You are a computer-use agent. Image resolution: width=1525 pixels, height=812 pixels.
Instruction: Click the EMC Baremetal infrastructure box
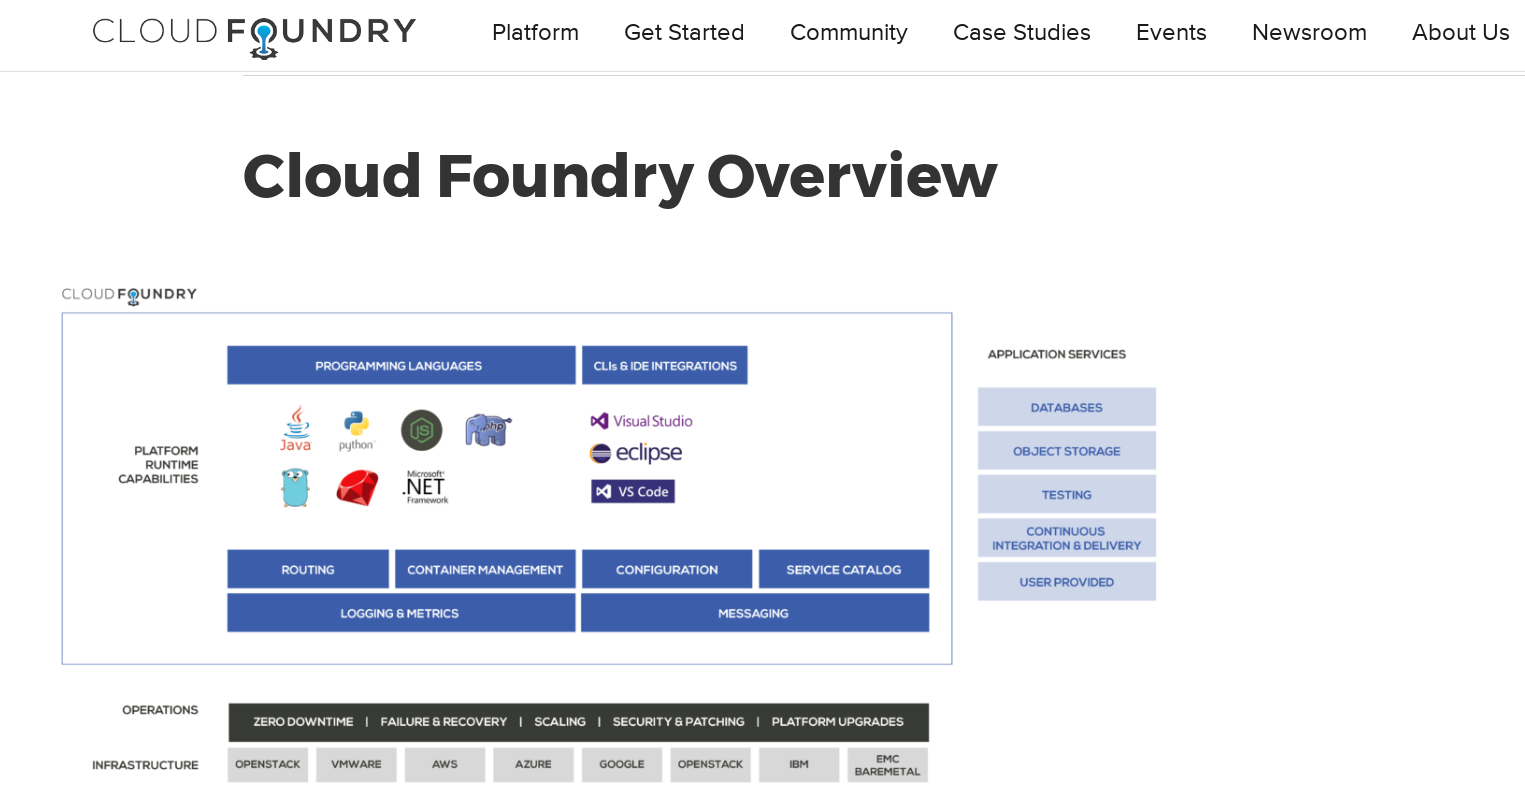tap(888, 765)
